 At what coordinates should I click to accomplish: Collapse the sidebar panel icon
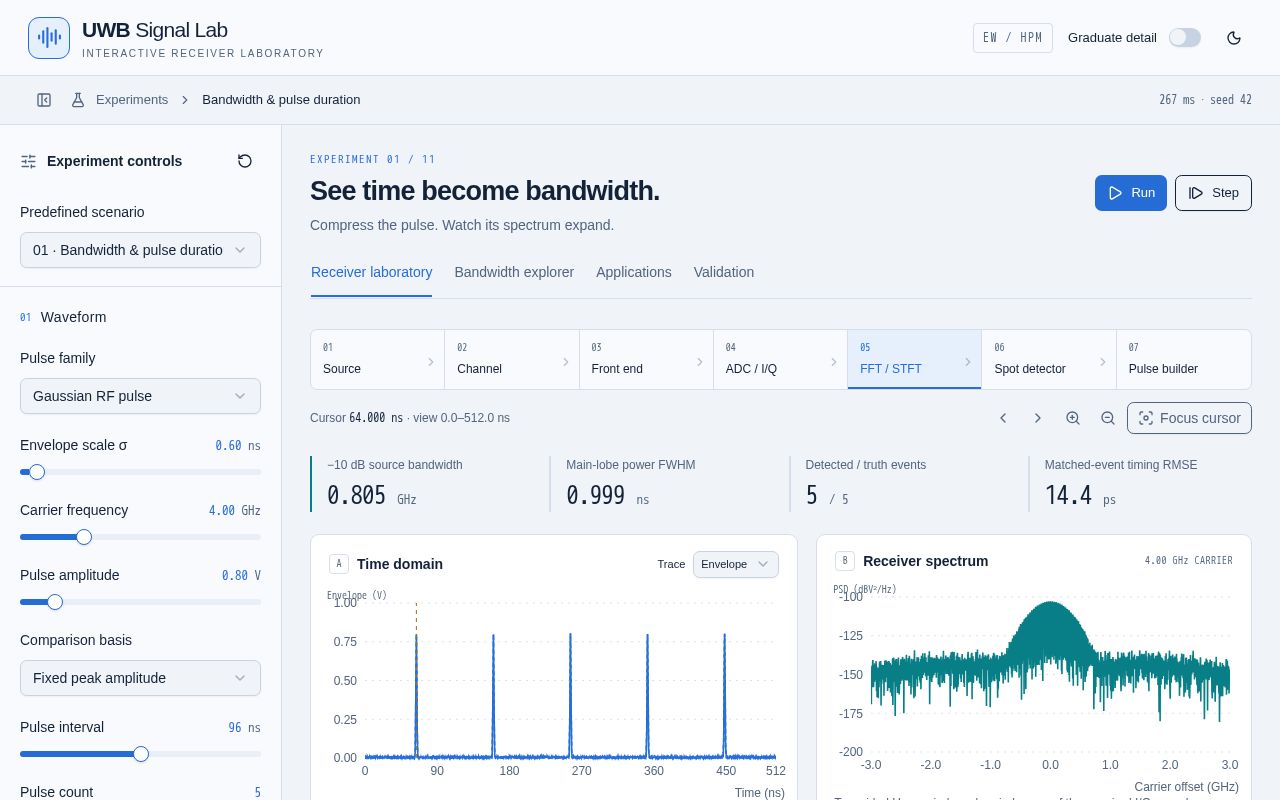click(44, 100)
